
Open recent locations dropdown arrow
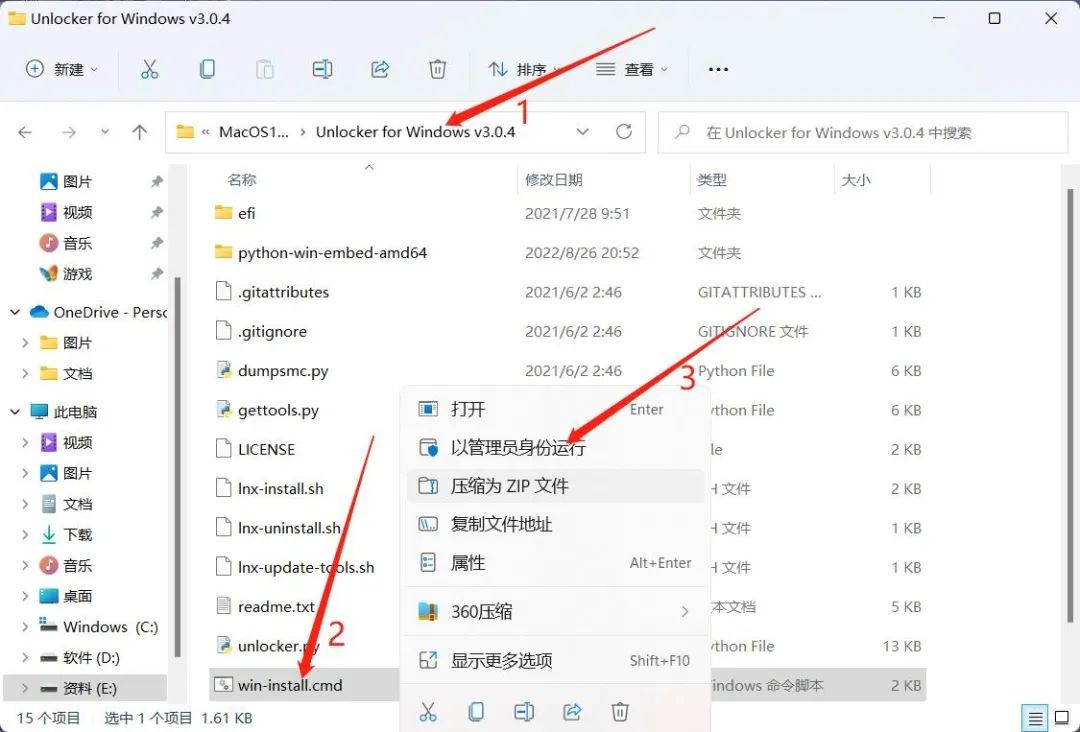point(105,132)
